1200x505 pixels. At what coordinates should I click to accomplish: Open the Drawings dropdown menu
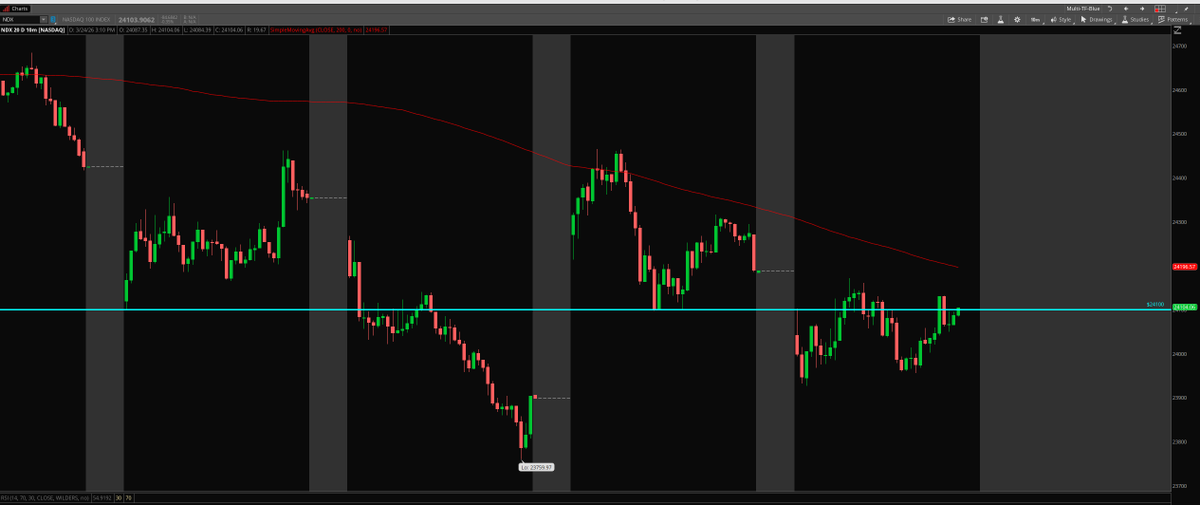coord(1097,20)
